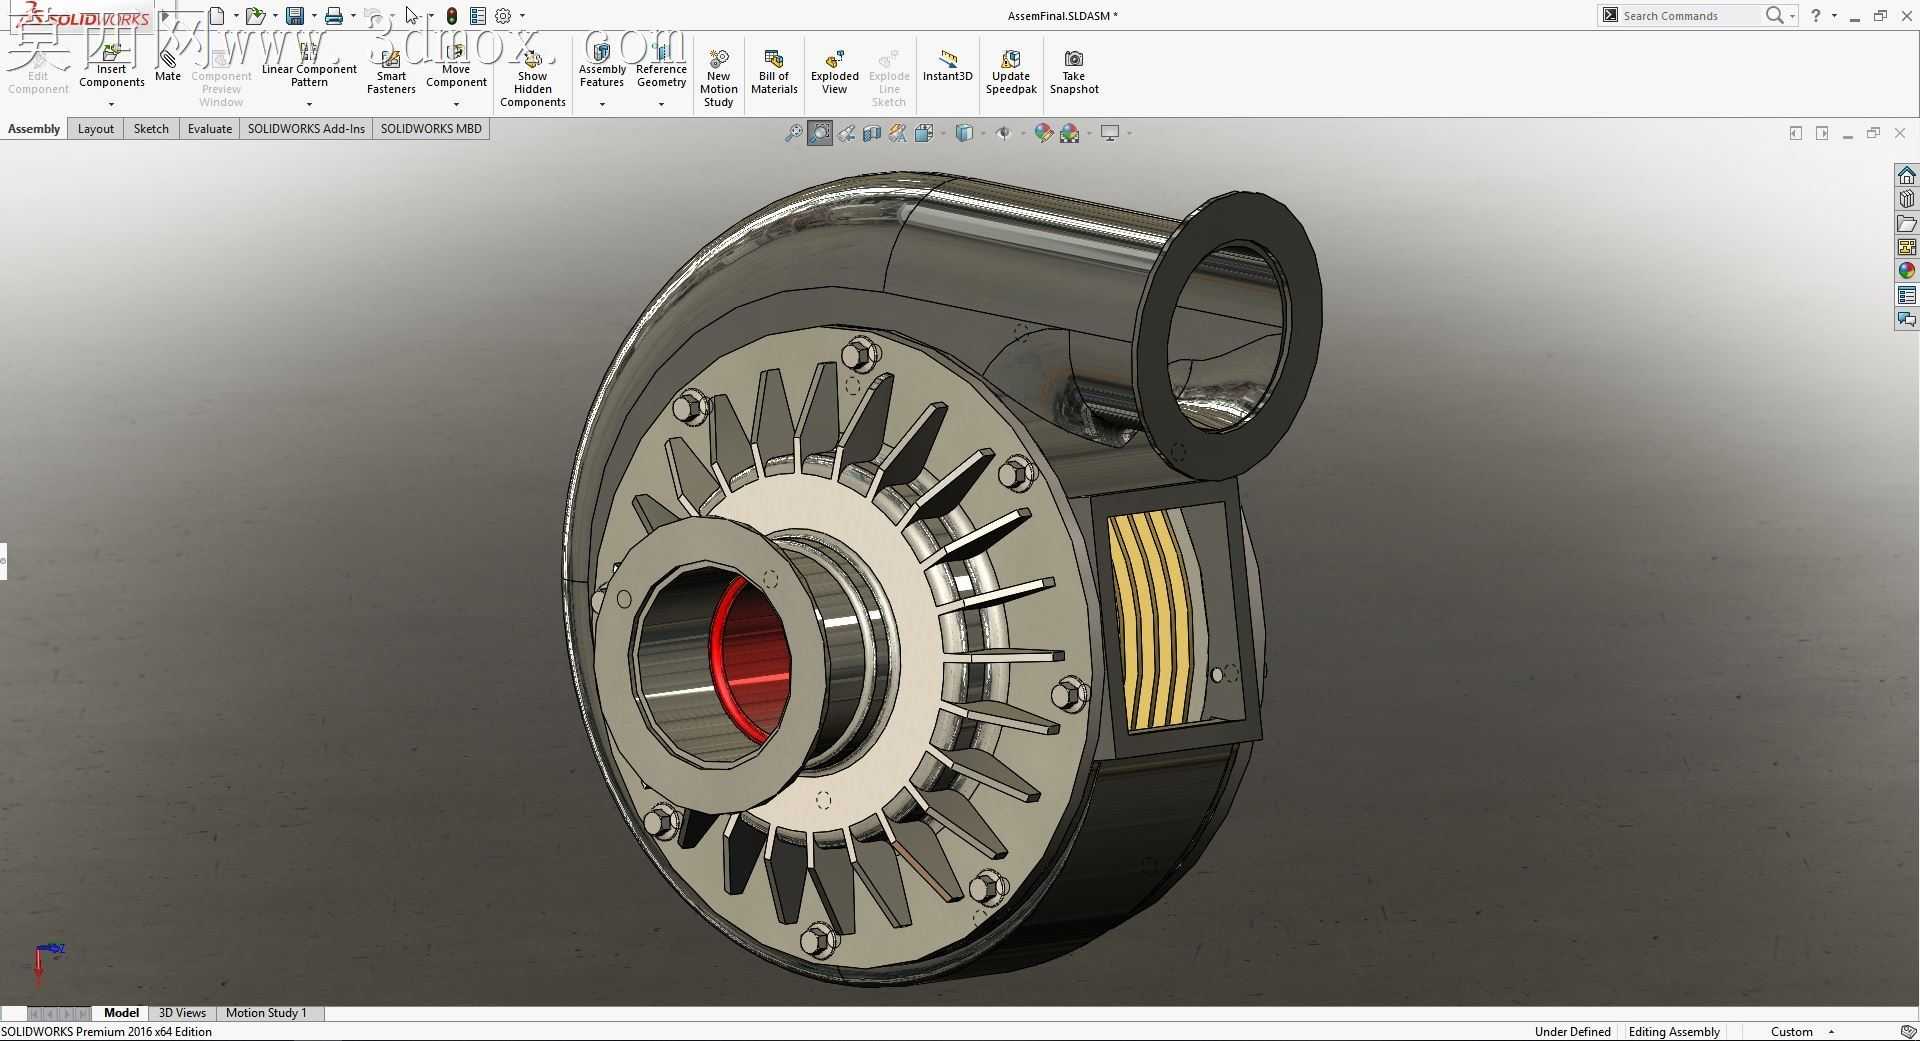This screenshot has height=1041, width=1920.
Task: Expand Assembly Features dropdown arrow
Action: 602,104
